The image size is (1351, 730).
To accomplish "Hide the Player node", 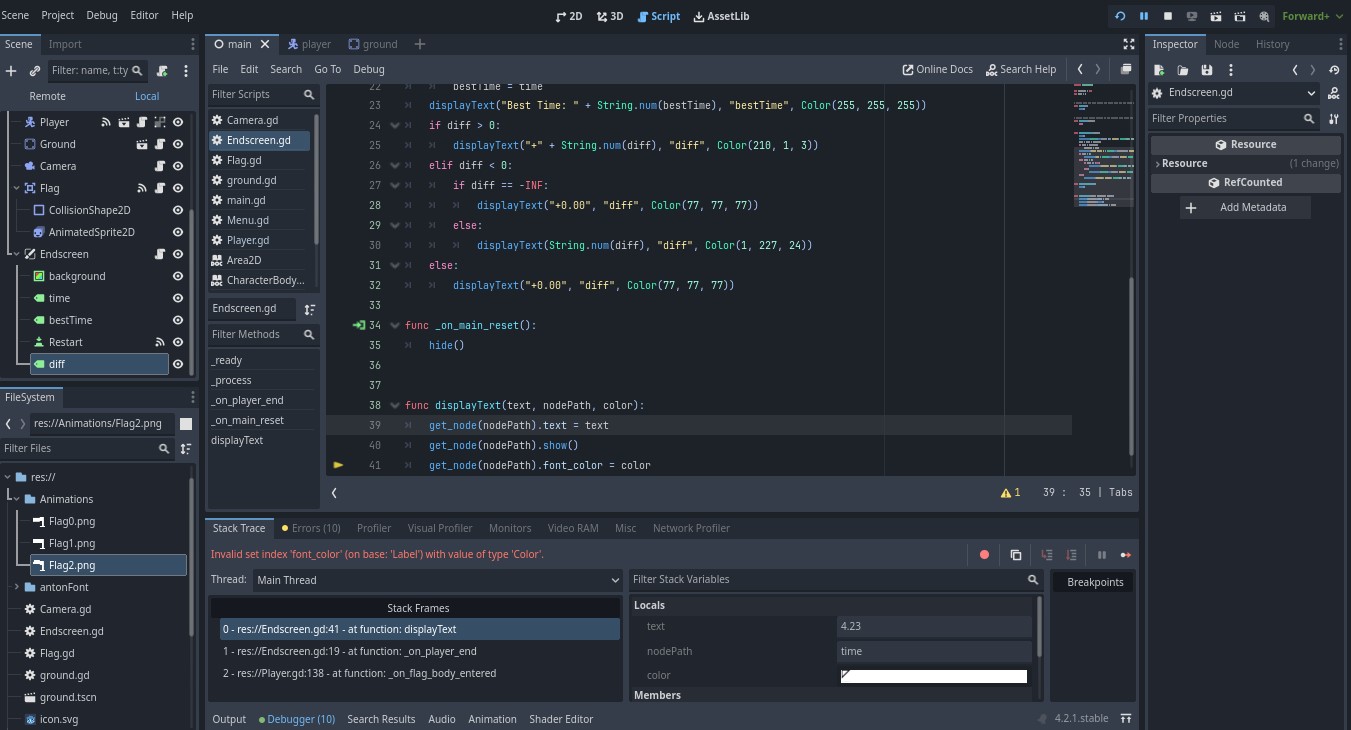I will click(x=178, y=122).
